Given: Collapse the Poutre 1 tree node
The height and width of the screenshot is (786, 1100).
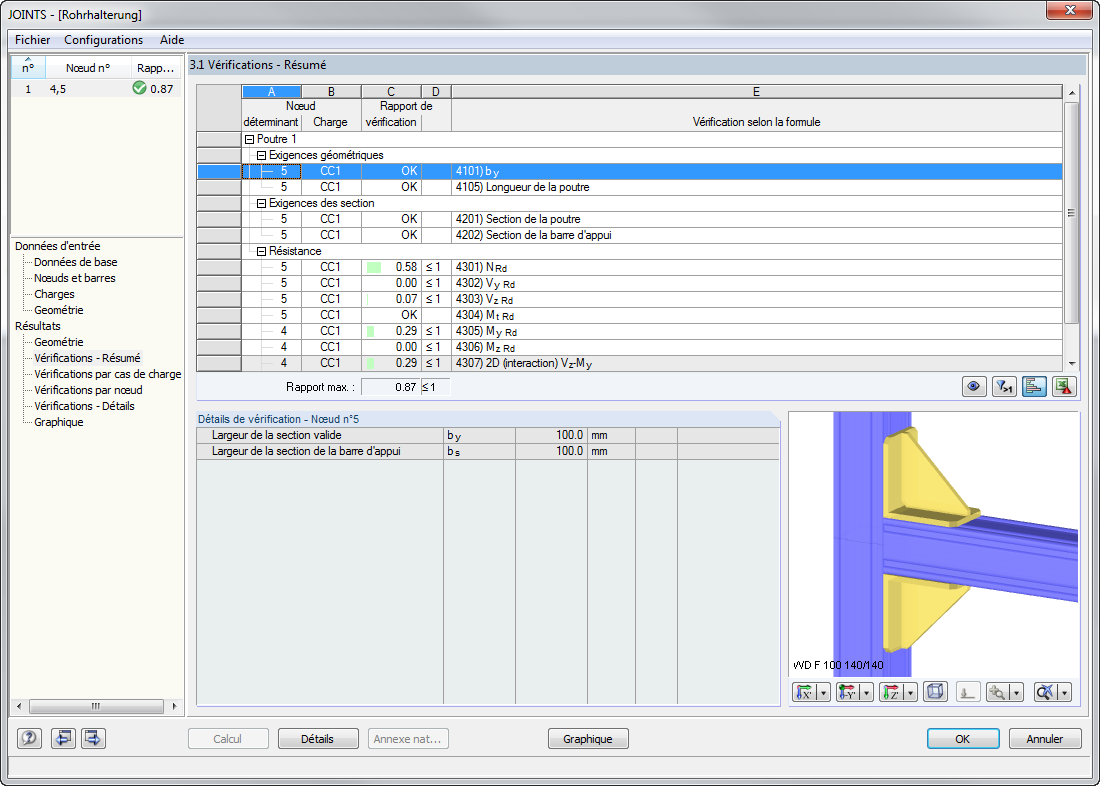Looking at the screenshot, I should [x=249, y=139].
